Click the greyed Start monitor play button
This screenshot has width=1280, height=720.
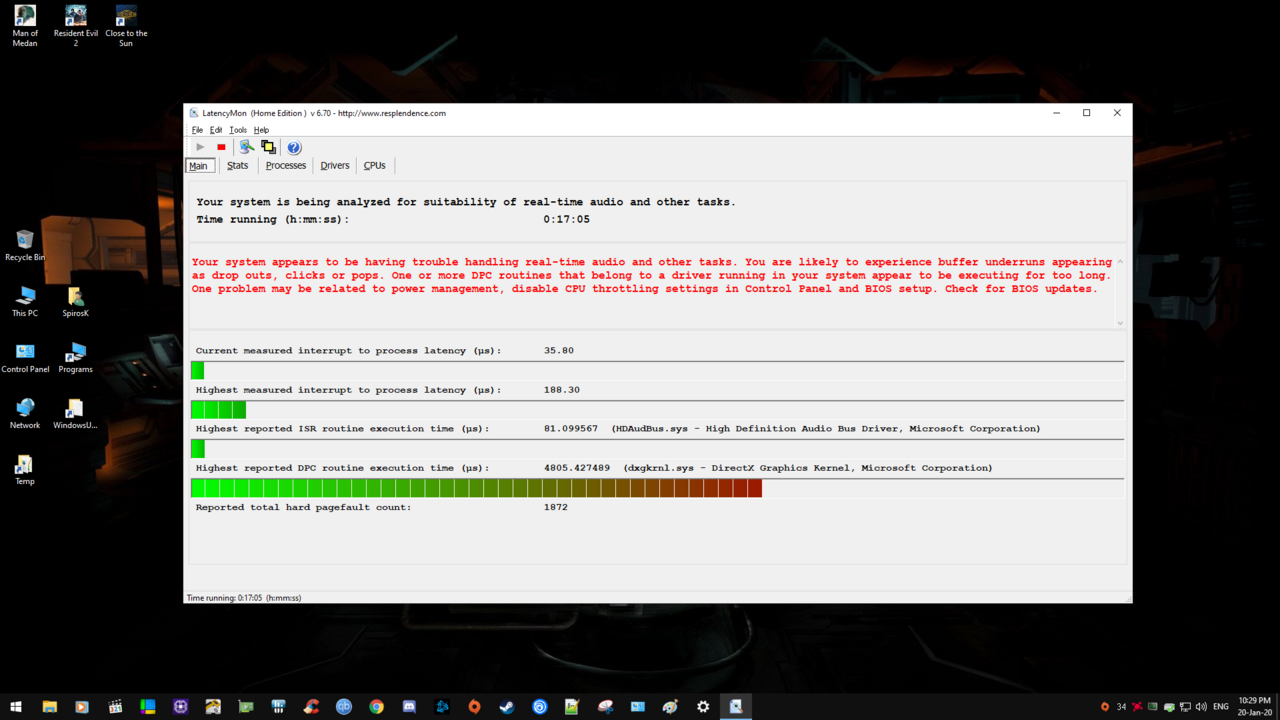click(x=200, y=147)
